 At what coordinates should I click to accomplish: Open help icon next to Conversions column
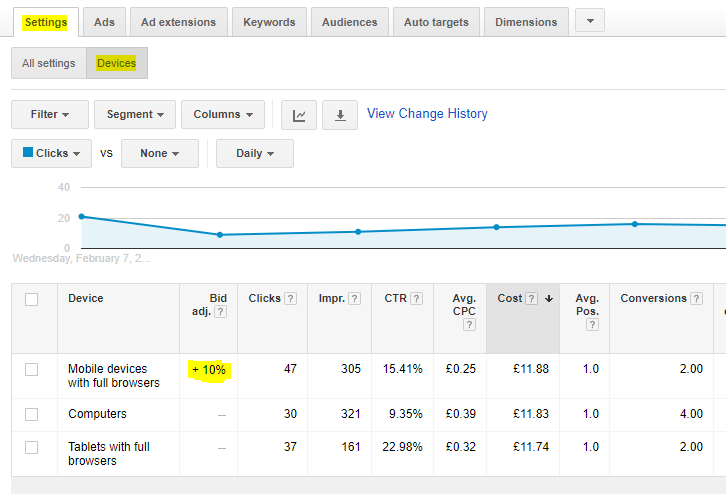(696, 299)
